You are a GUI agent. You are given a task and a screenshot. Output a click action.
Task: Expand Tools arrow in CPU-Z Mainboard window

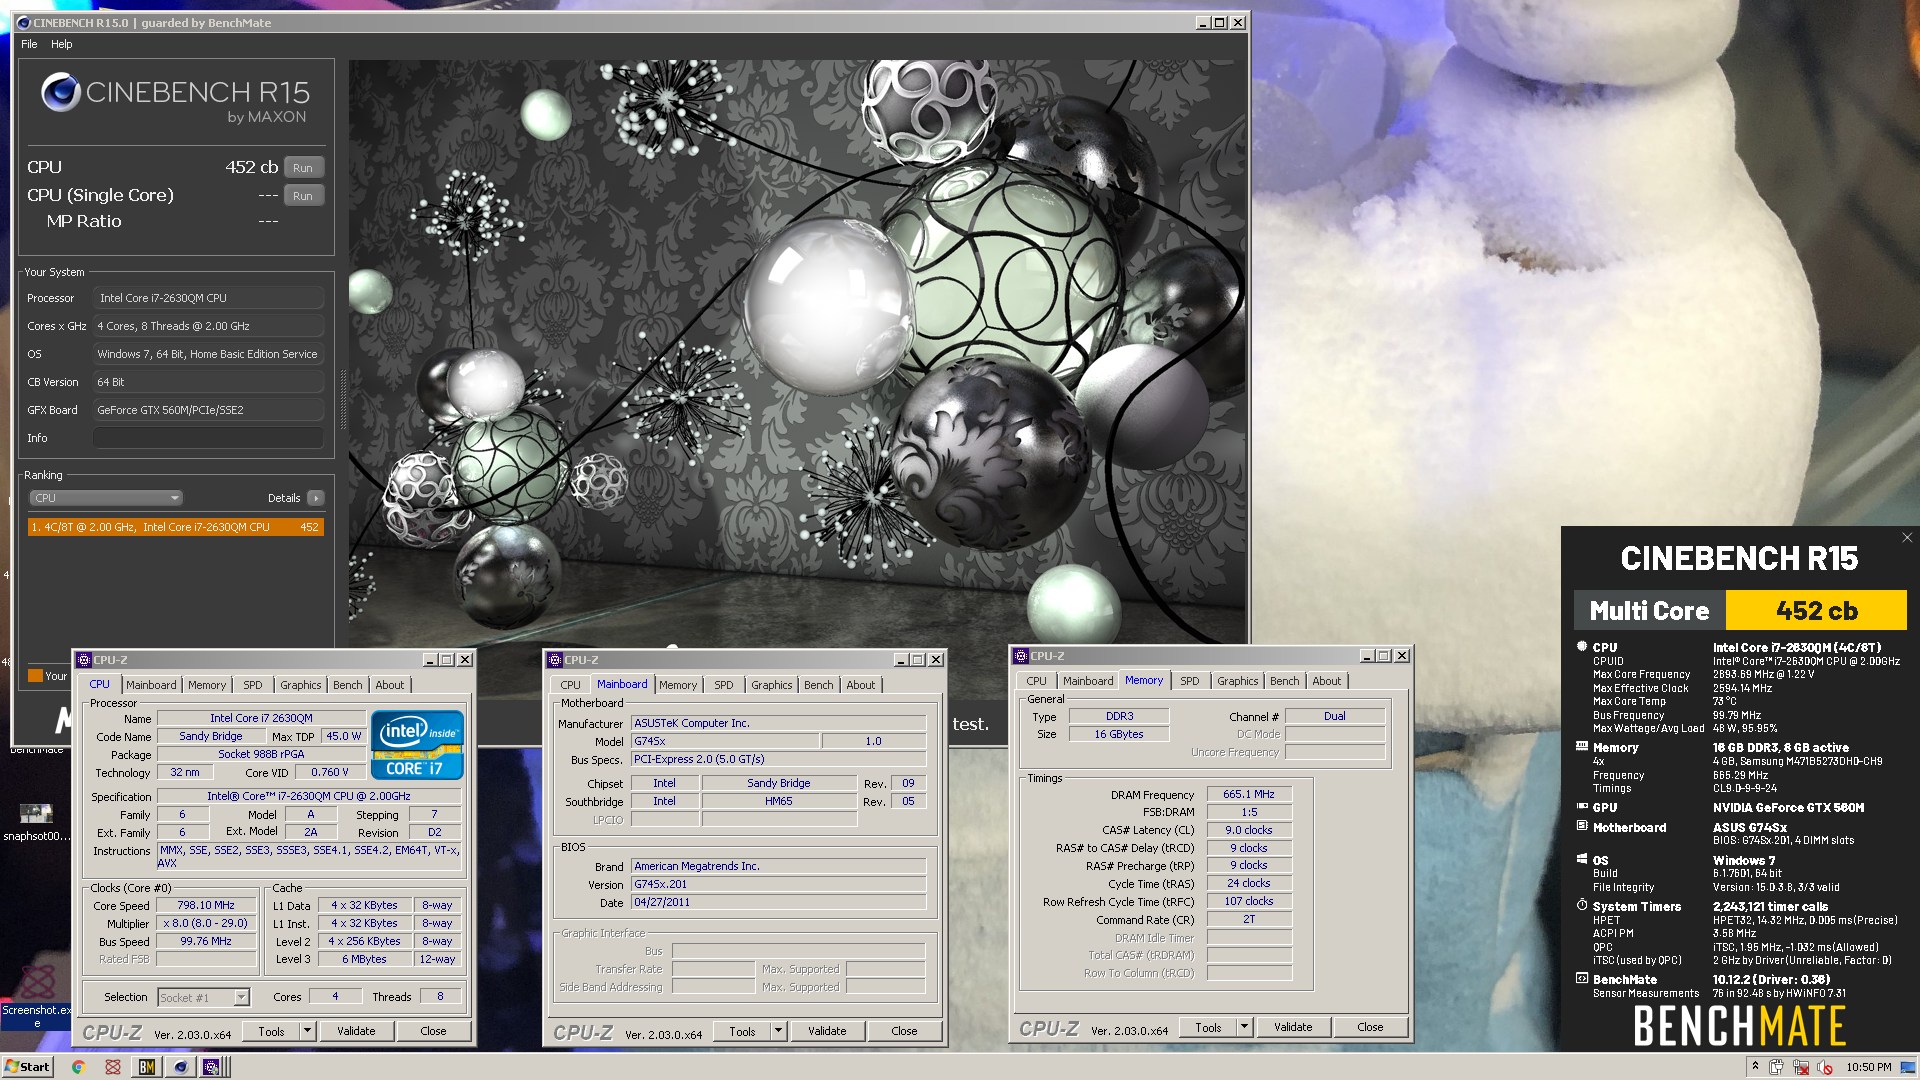point(778,1031)
